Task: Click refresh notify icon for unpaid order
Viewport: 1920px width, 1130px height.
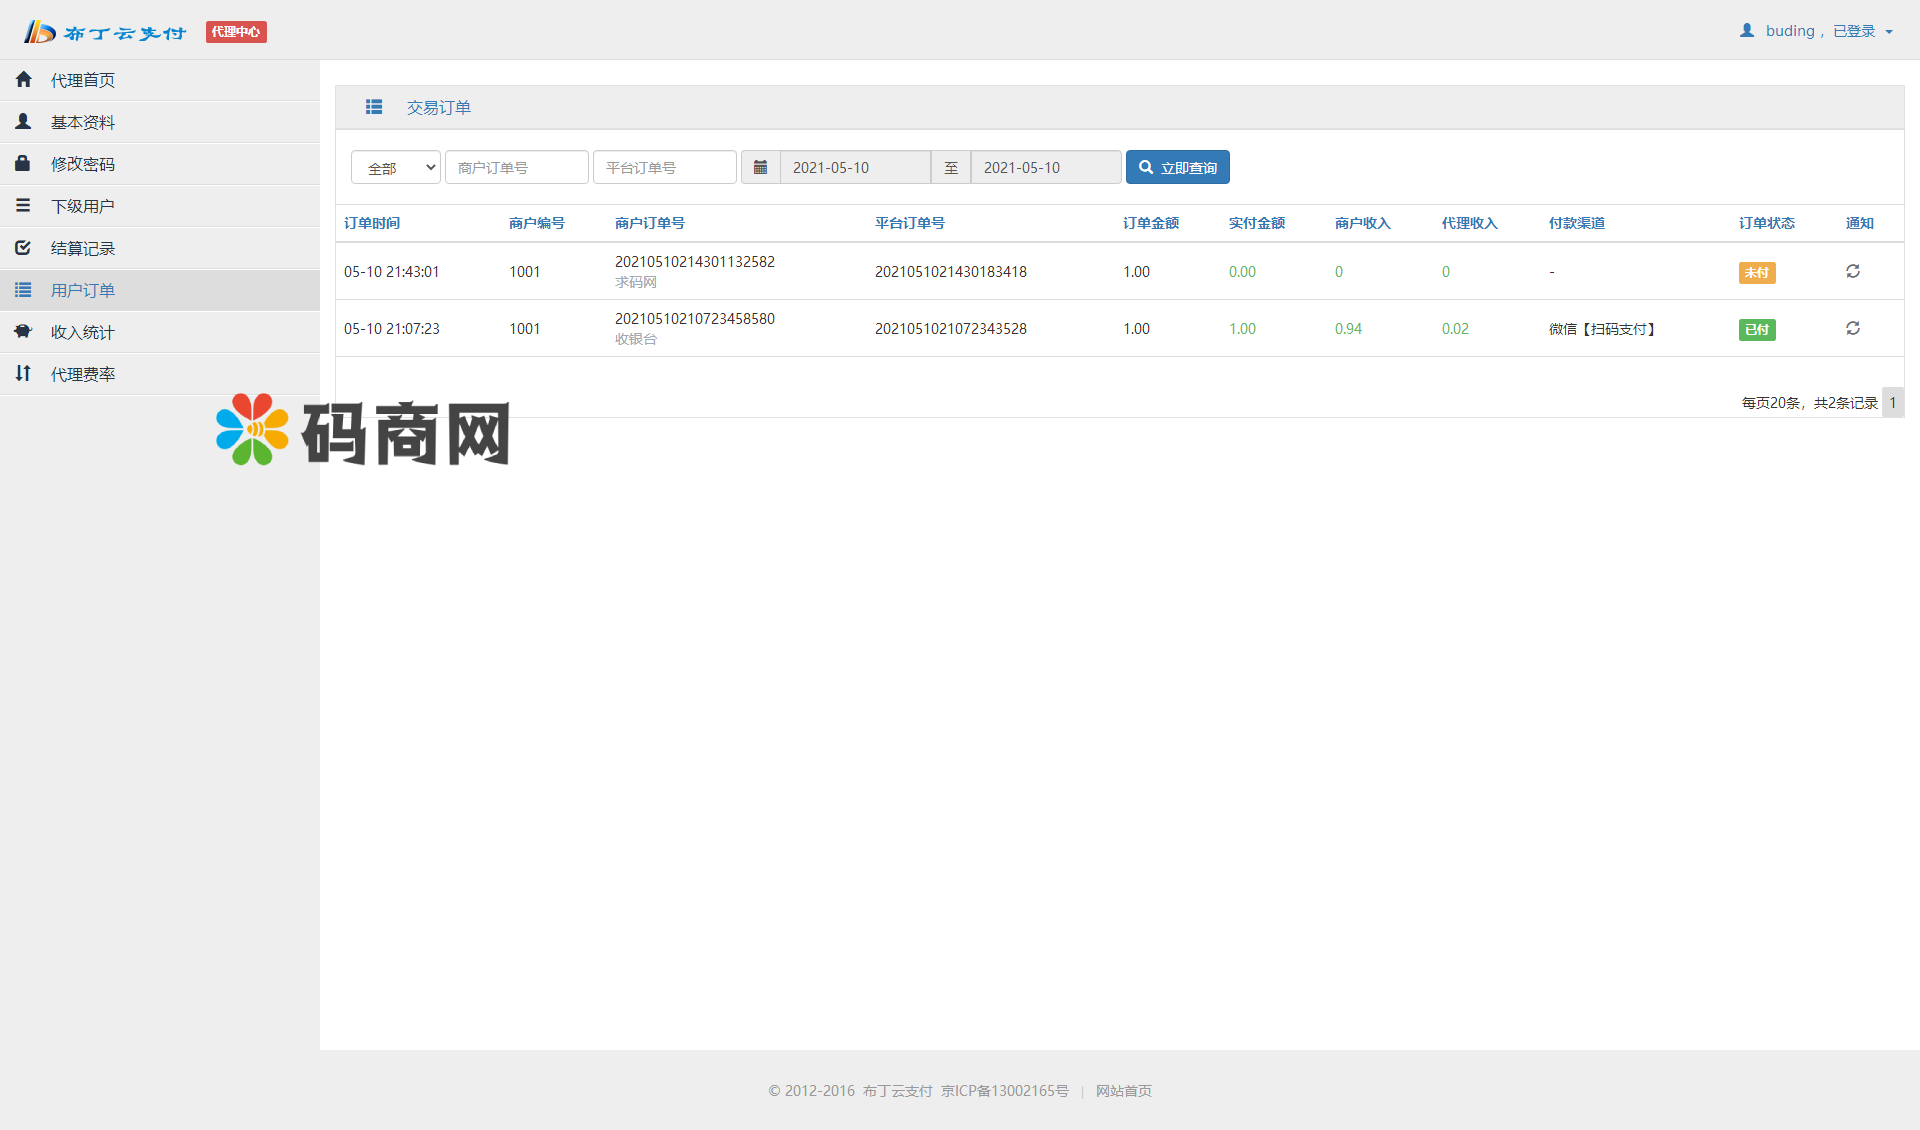Action: (x=1853, y=271)
